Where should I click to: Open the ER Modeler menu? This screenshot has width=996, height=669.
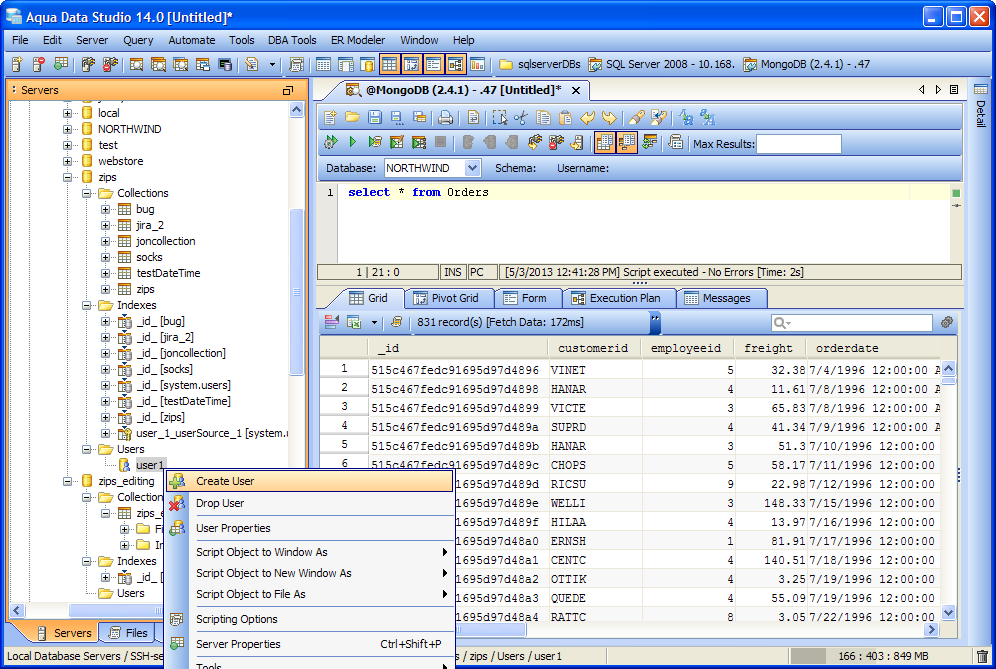click(x=358, y=40)
